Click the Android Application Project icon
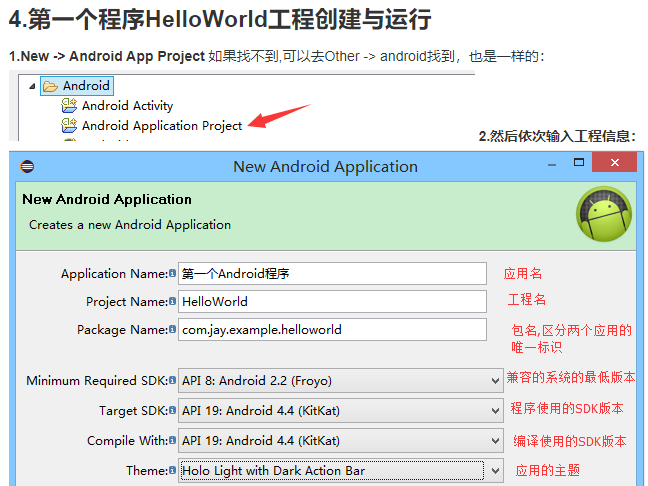 69,126
